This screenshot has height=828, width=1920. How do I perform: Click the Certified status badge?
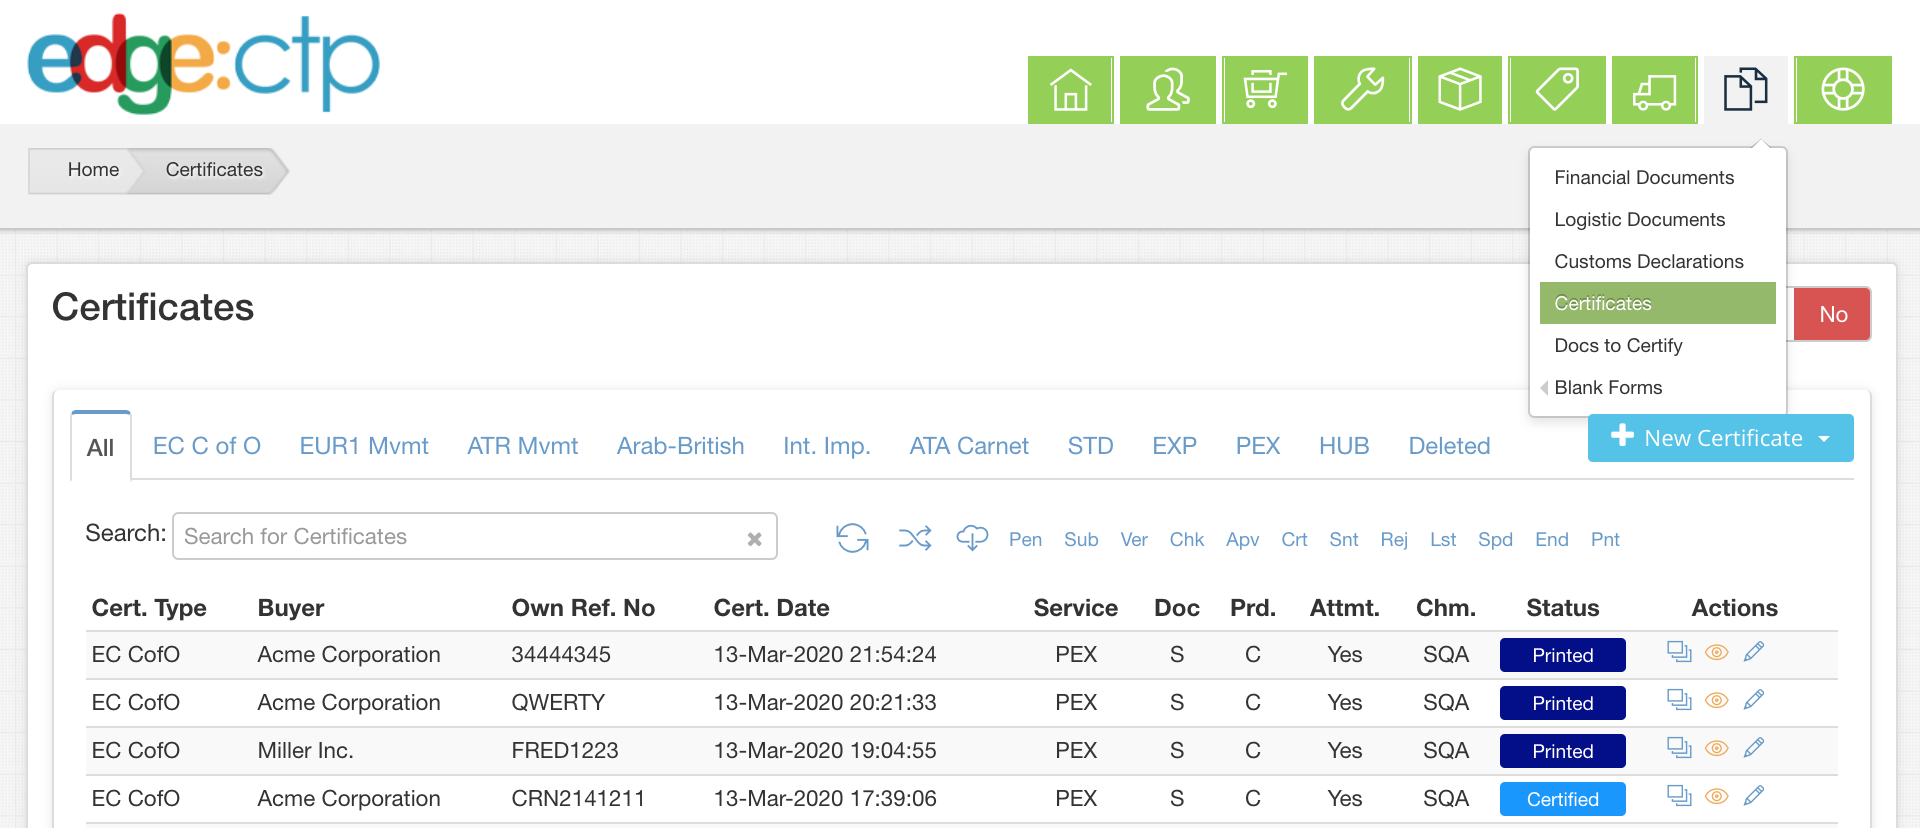coord(1562,799)
